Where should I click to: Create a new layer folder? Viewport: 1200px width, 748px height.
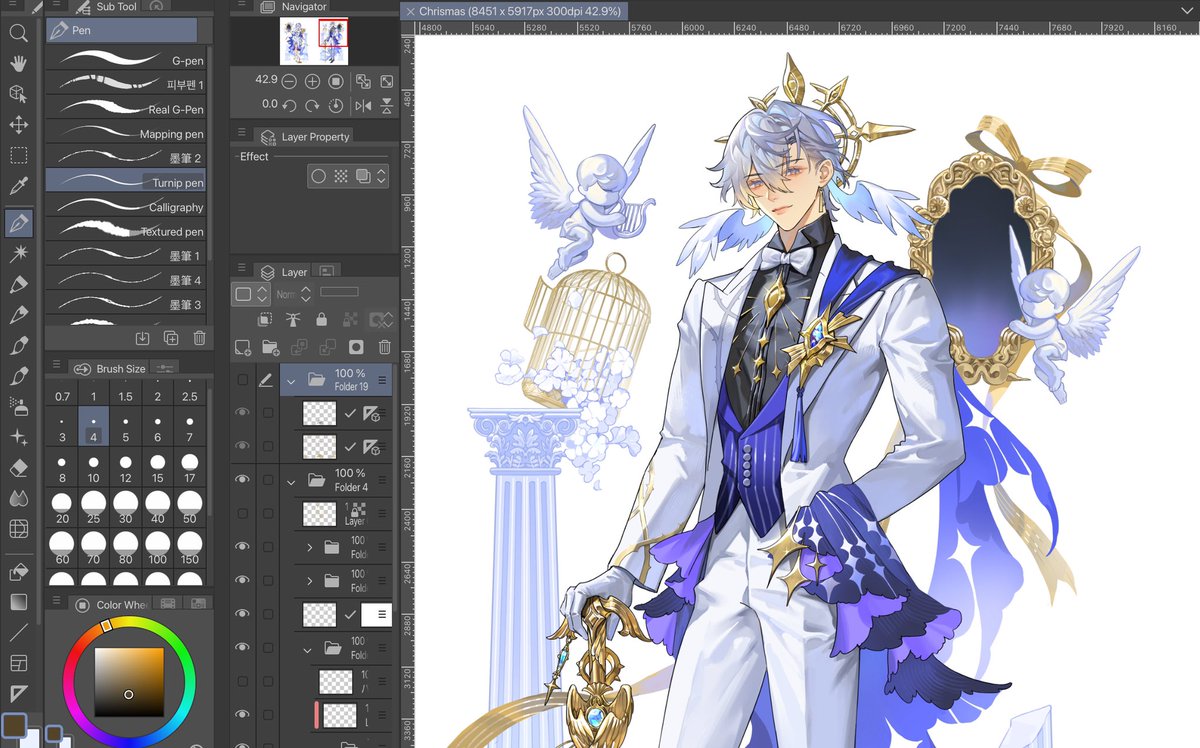point(270,347)
